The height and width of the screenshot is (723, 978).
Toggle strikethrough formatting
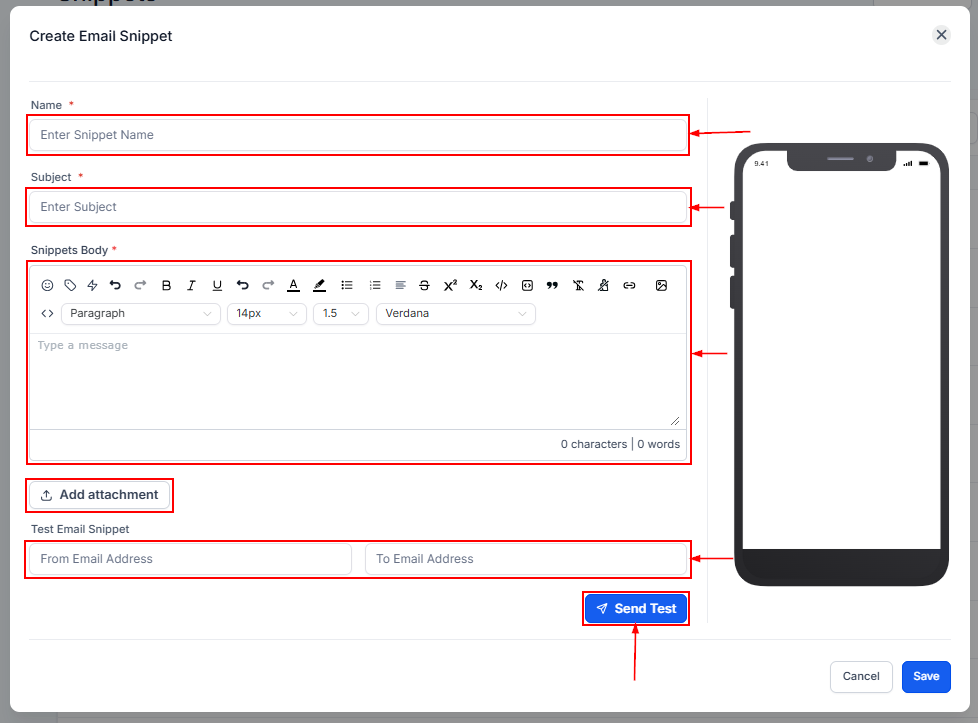[x=425, y=285]
